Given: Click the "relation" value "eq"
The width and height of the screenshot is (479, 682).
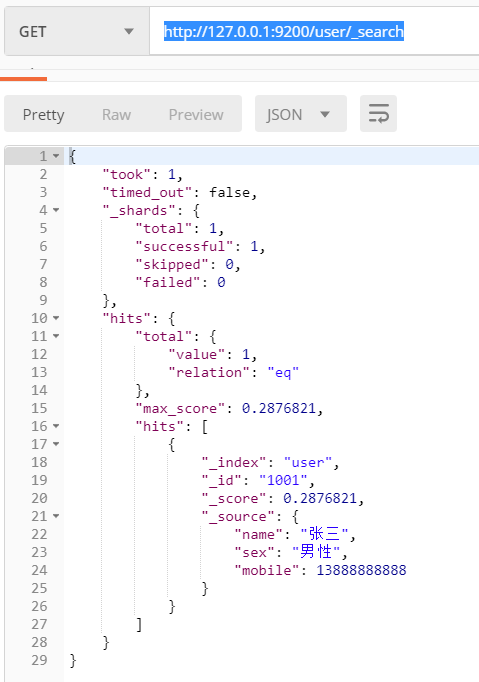Looking at the screenshot, I should [x=283, y=372].
